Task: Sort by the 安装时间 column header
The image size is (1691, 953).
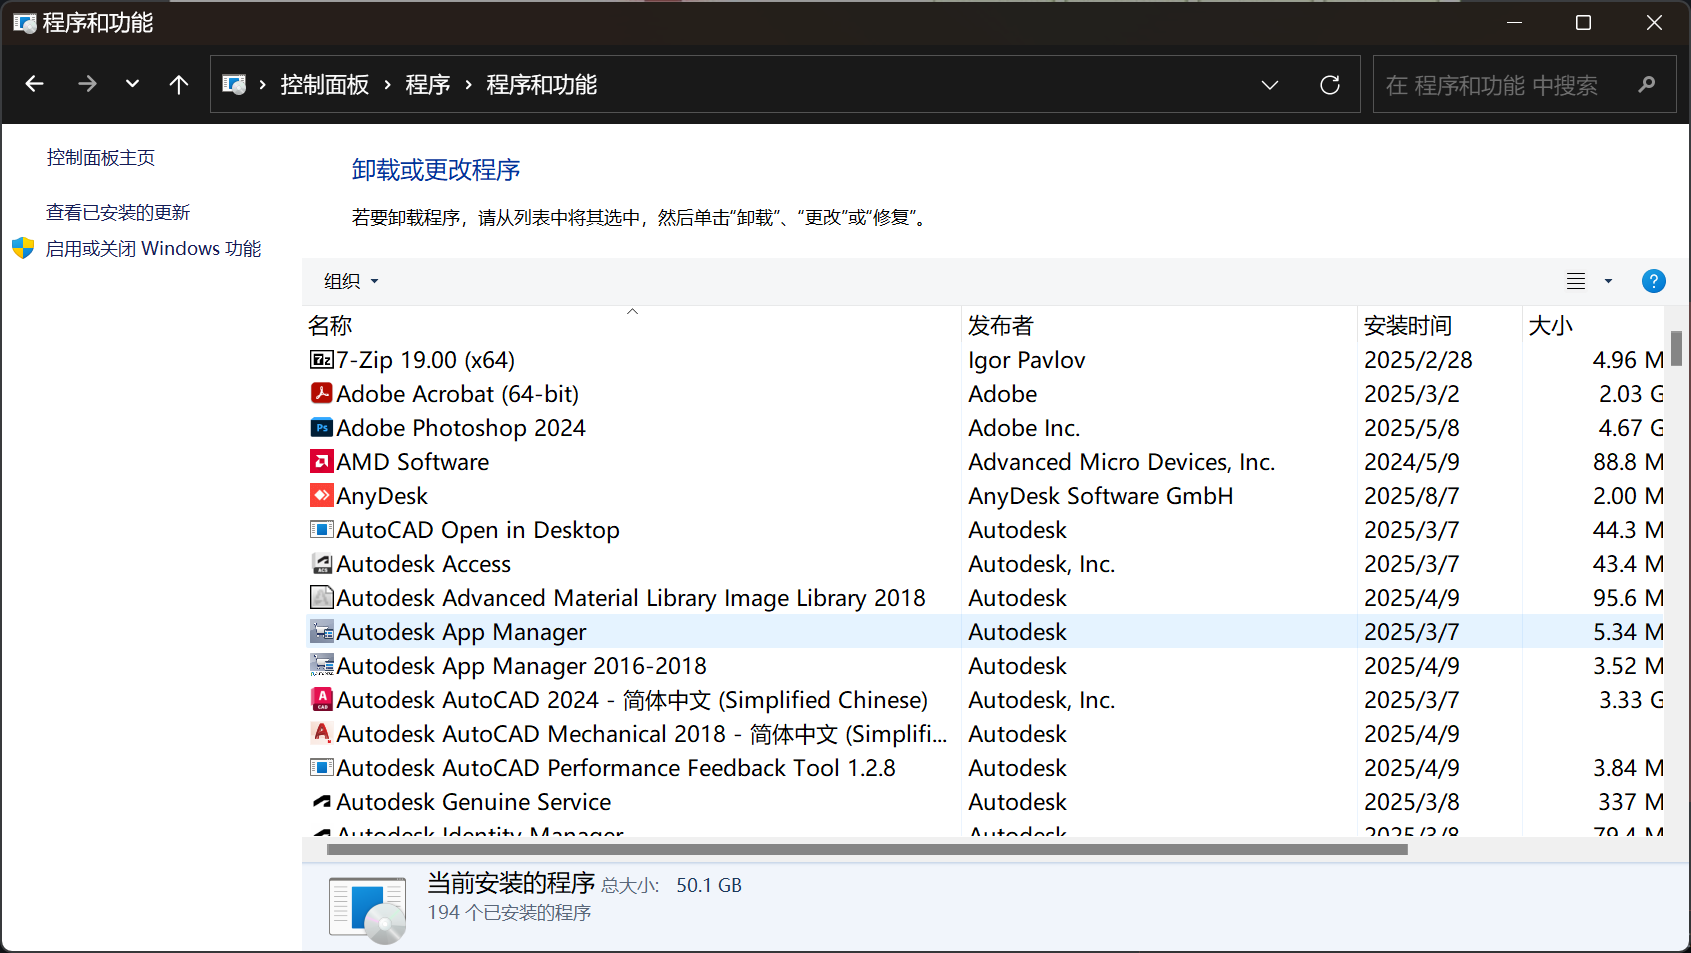Action: pyautogui.click(x=1440, y=325)
